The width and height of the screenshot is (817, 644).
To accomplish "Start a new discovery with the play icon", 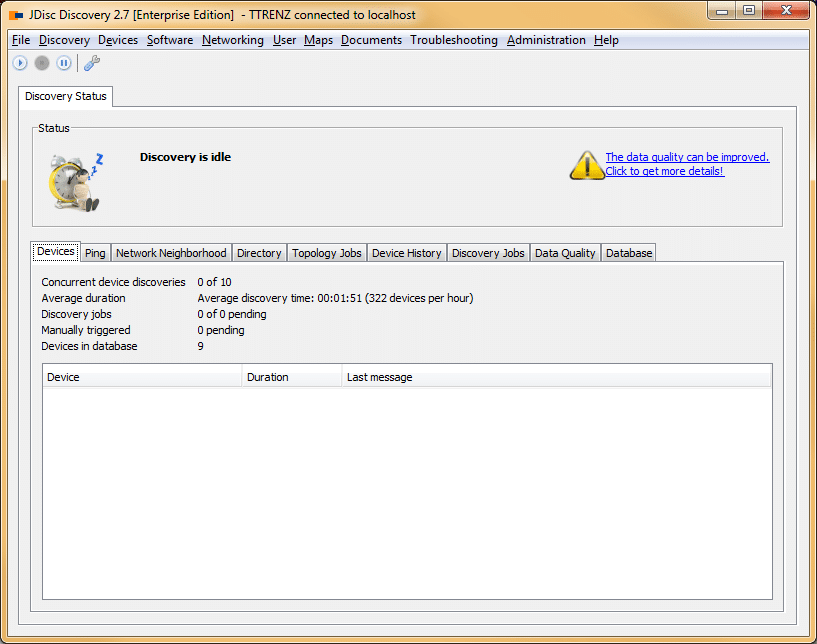I will tap(20, 63).
